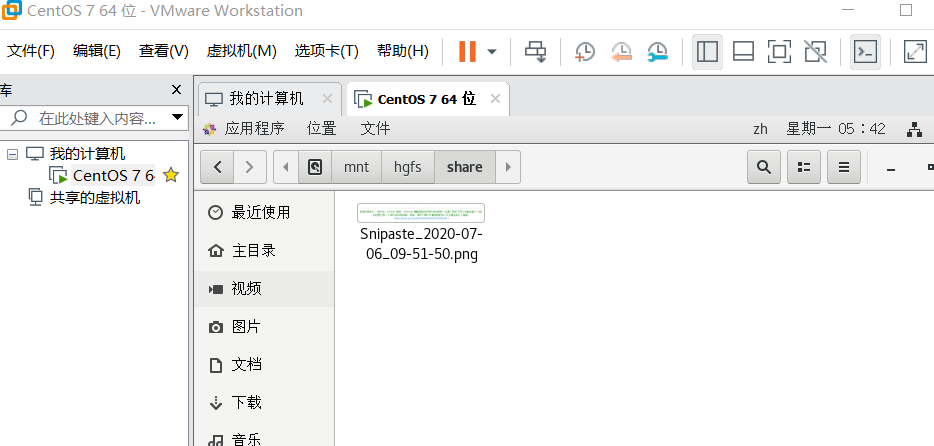Screen dimensions: 934x446
Task: Open 主目录 in the sidebar
Action: tap(264, 251)
